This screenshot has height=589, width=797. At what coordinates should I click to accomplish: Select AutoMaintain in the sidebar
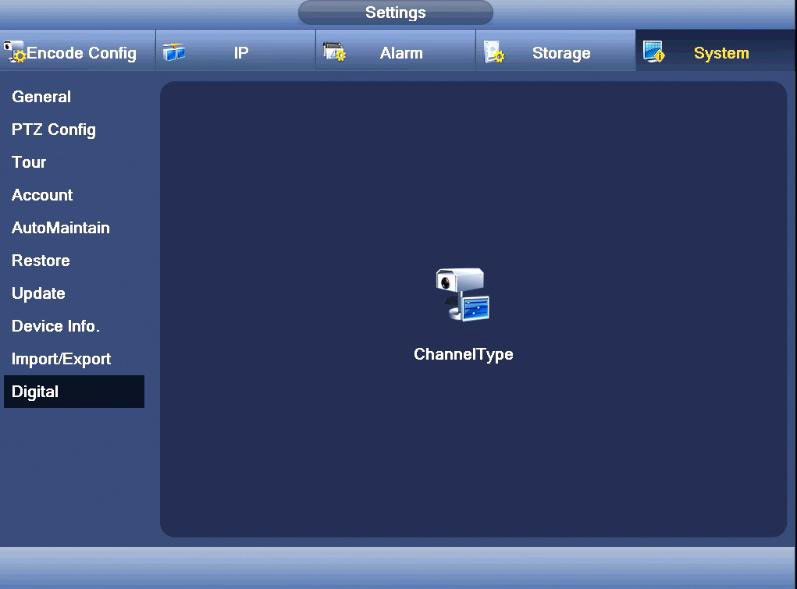74,228
